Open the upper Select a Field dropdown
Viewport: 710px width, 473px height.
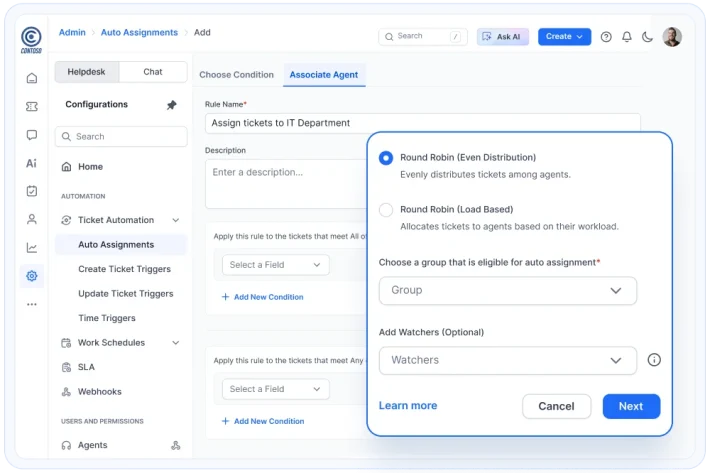point(275,265)
